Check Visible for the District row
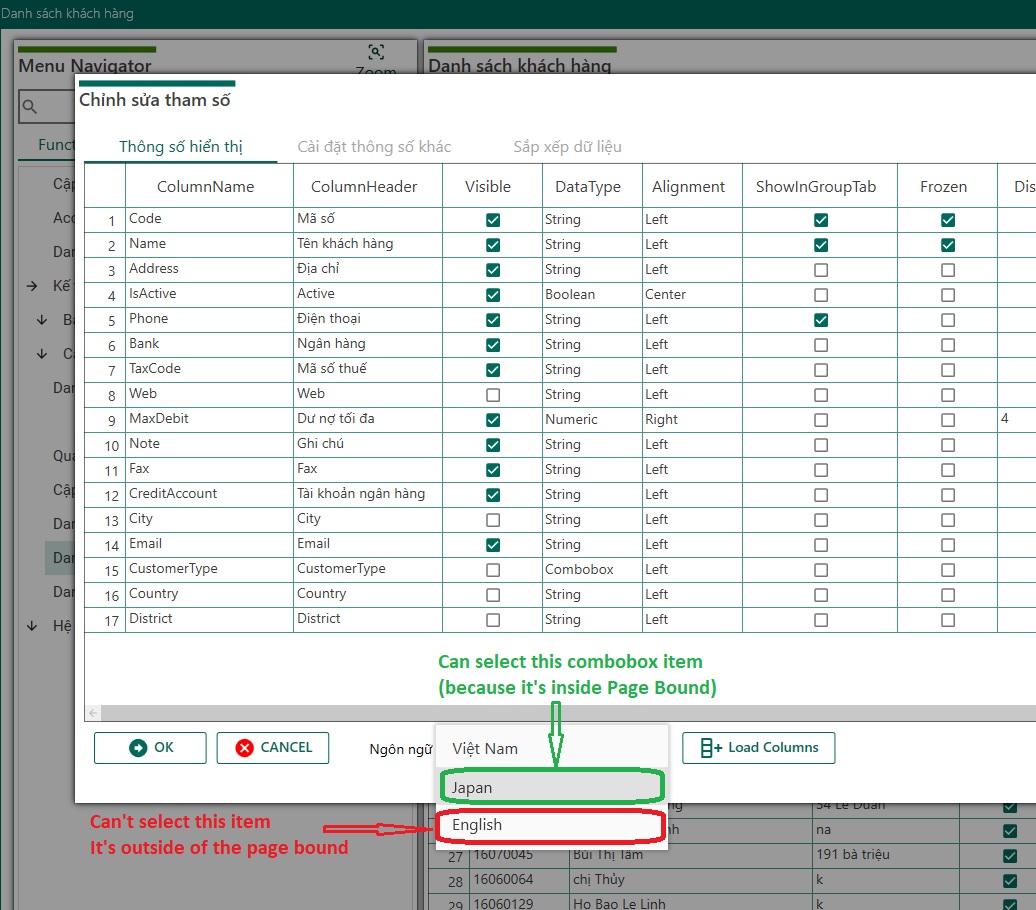The height and width of the screenshot is (910, 1036). (493, 620)
